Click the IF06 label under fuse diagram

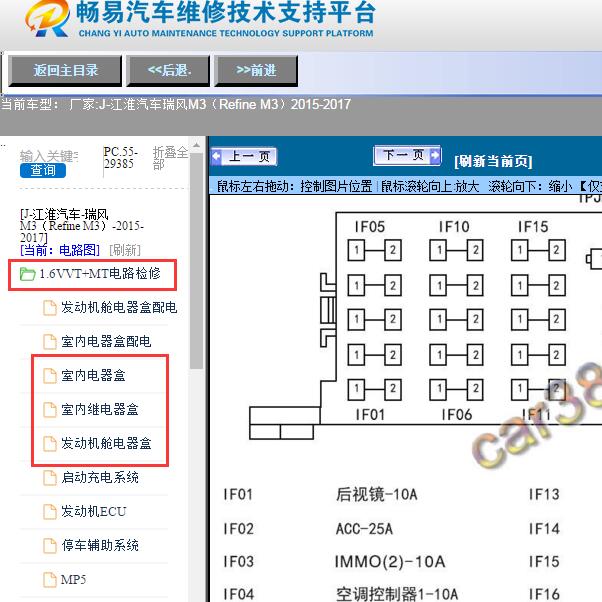pos(456,415)
